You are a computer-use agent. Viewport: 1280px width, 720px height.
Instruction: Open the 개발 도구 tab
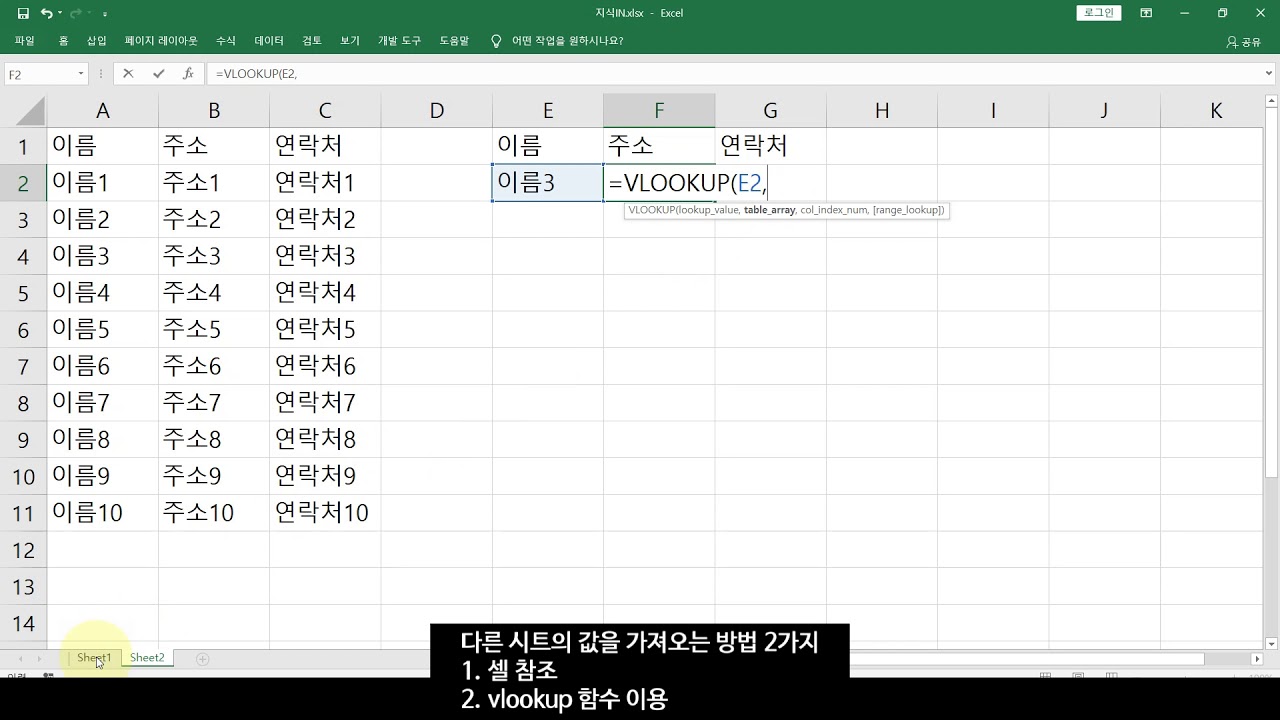[399, 41]
